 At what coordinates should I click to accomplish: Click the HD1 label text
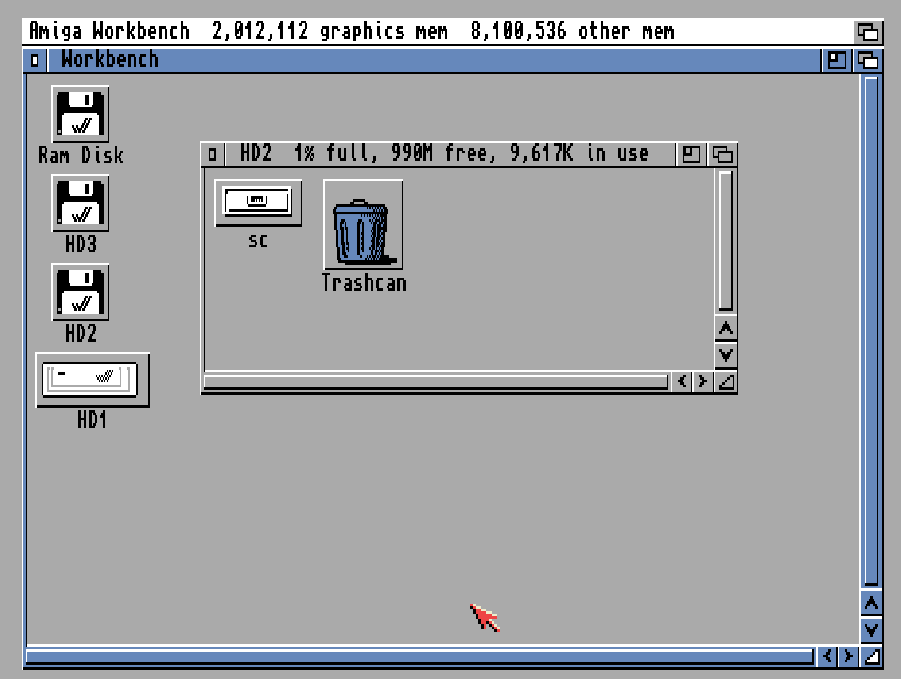tap(92, 420)
